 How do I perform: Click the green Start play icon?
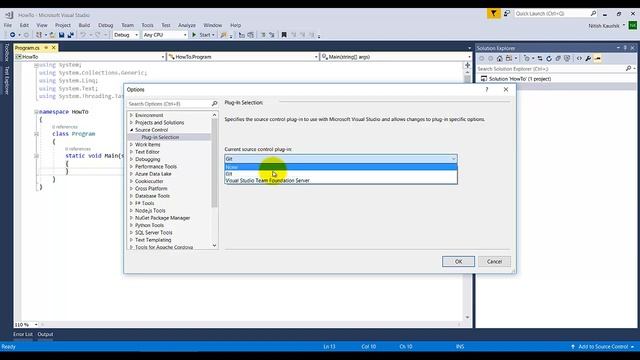pos(194,35)
